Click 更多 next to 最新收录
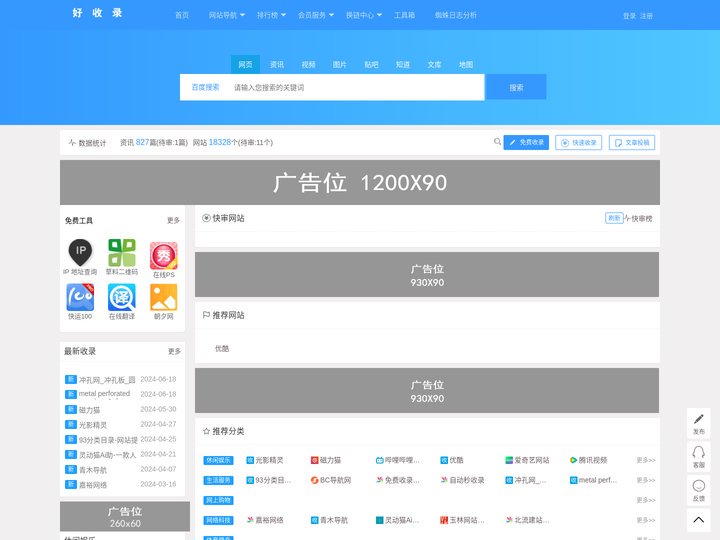The width and height of the screenshot is (720, 540). [x=174, y=351]
